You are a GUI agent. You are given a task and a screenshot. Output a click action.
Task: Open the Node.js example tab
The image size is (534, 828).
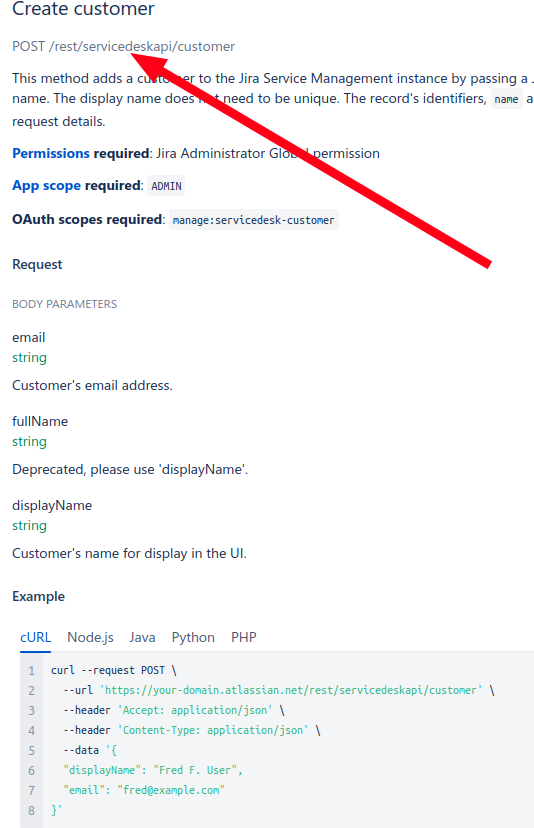(90, 637)
